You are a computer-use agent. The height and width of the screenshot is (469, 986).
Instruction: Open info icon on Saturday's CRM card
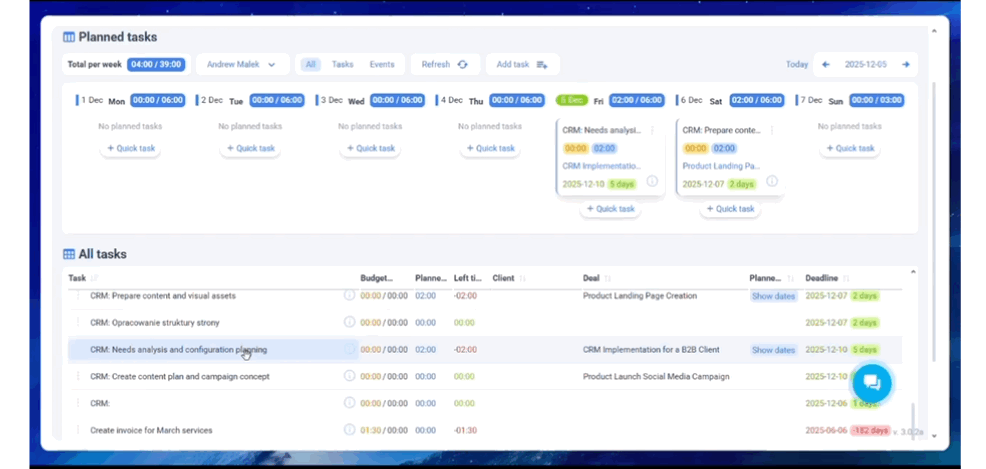[772, 182]
